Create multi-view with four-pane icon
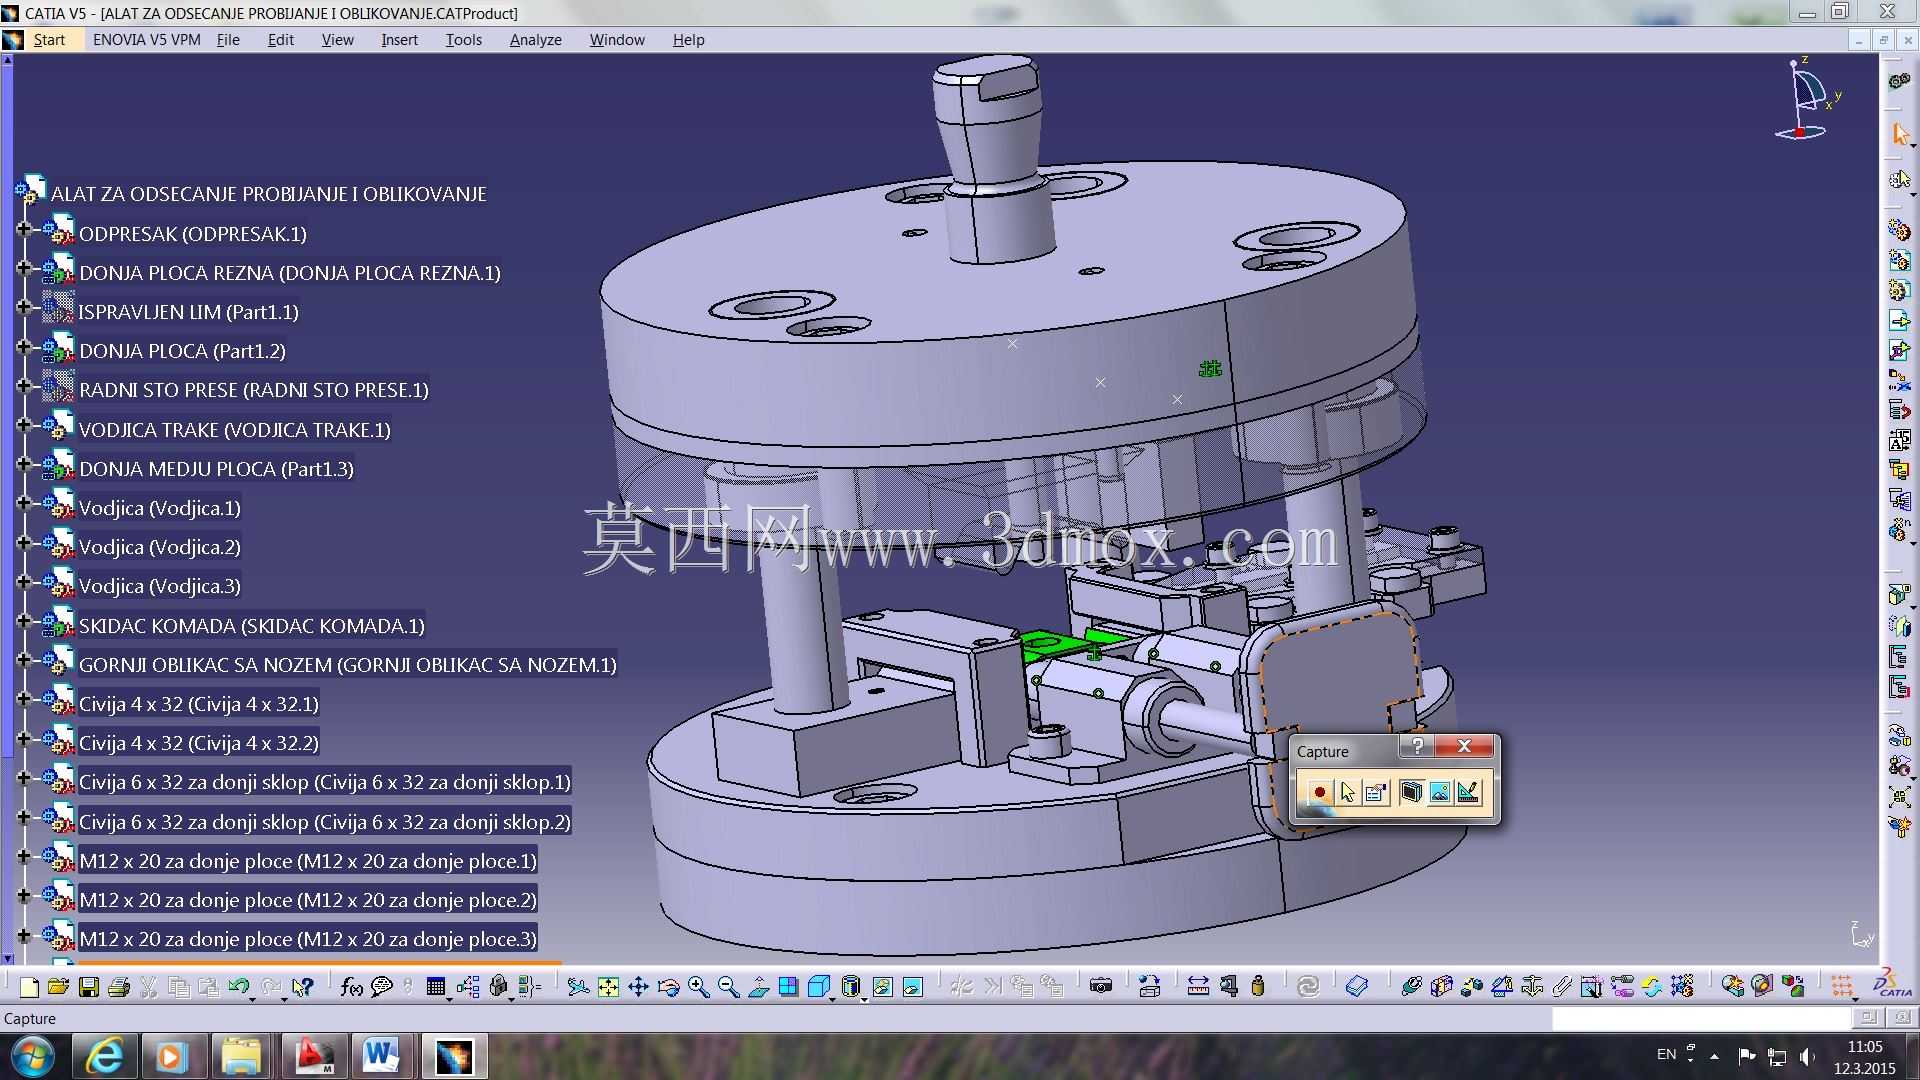 point(788,987)
